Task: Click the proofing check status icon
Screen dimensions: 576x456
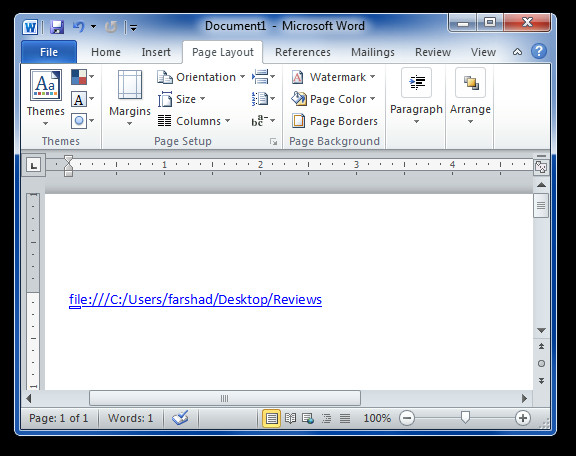Action: 181,418
